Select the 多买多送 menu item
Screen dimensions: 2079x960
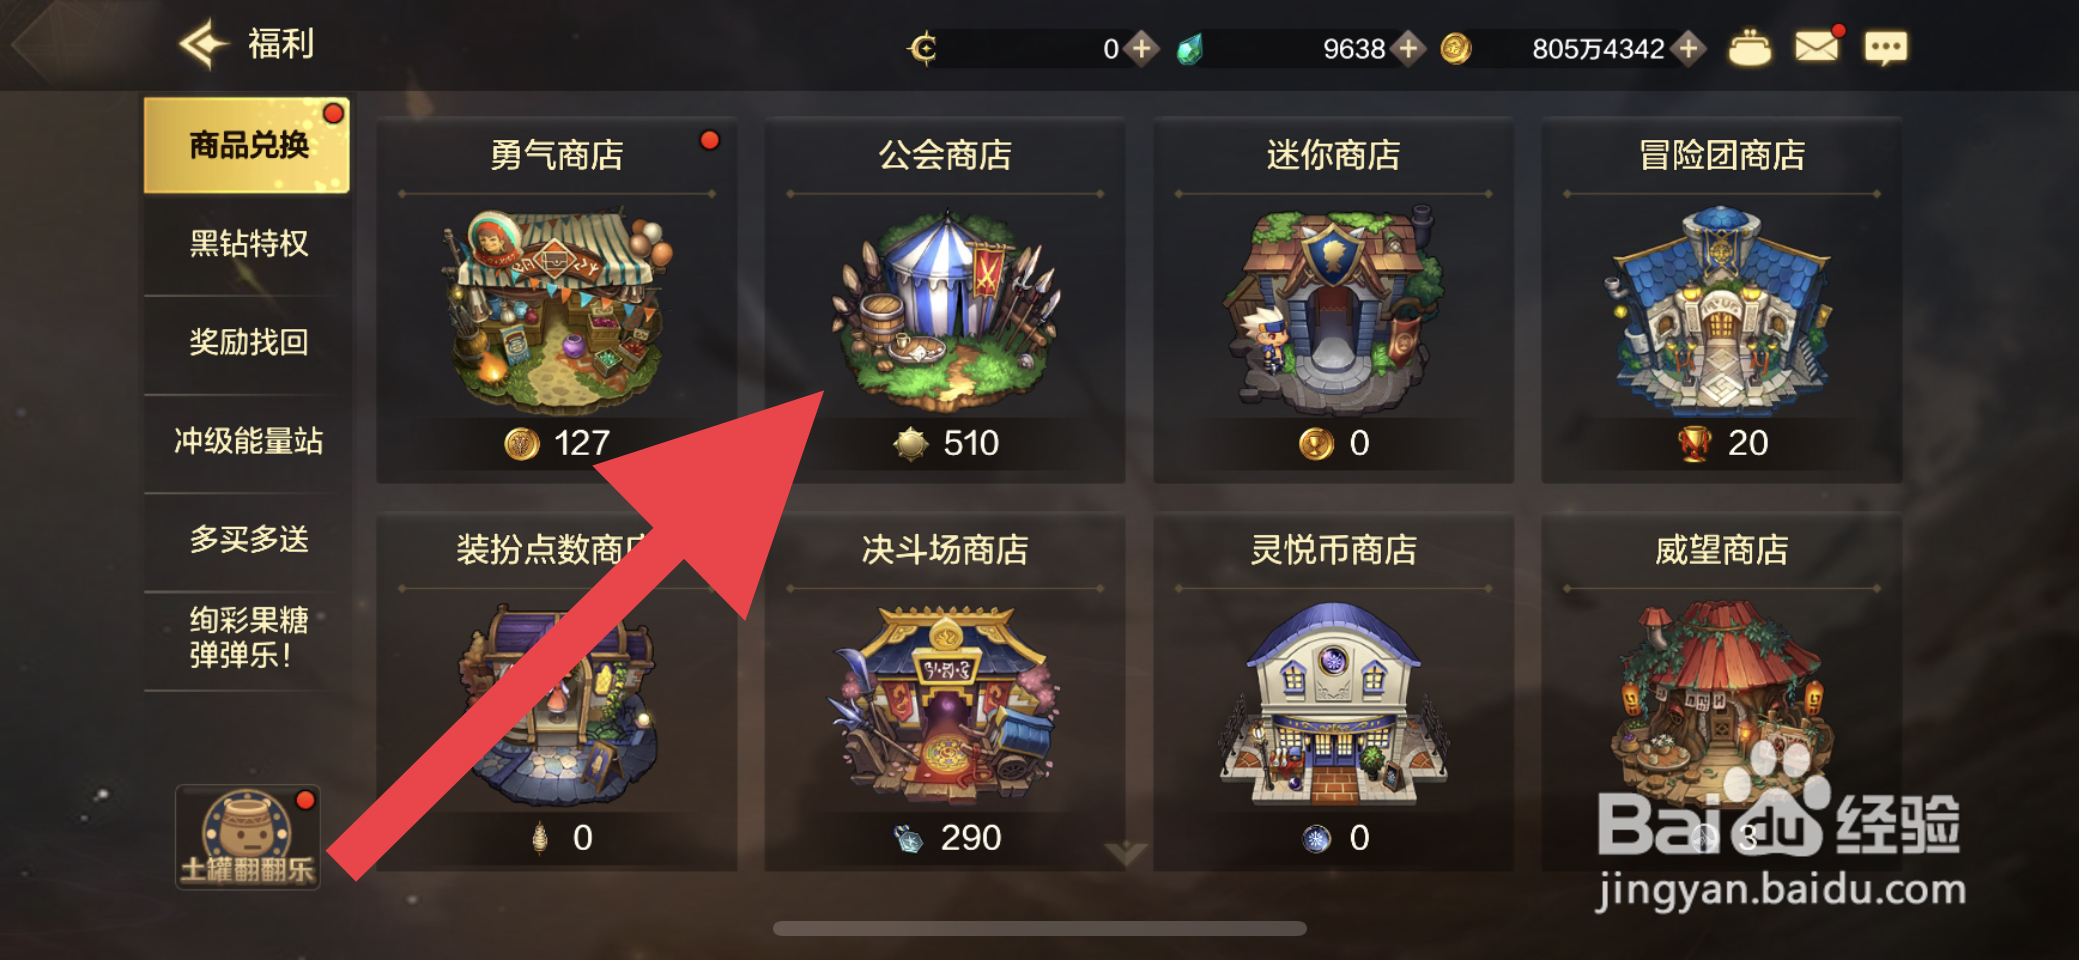(248, 539)
